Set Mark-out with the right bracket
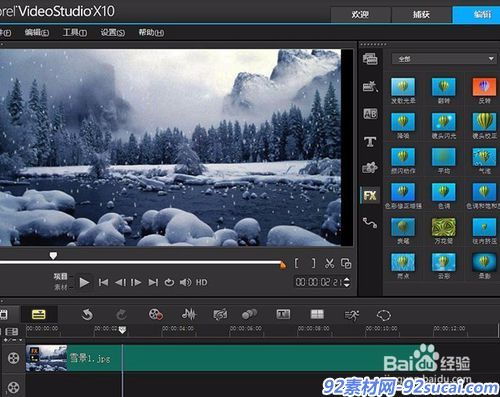This screenshot has height=397, width=500. coord(313,263)
